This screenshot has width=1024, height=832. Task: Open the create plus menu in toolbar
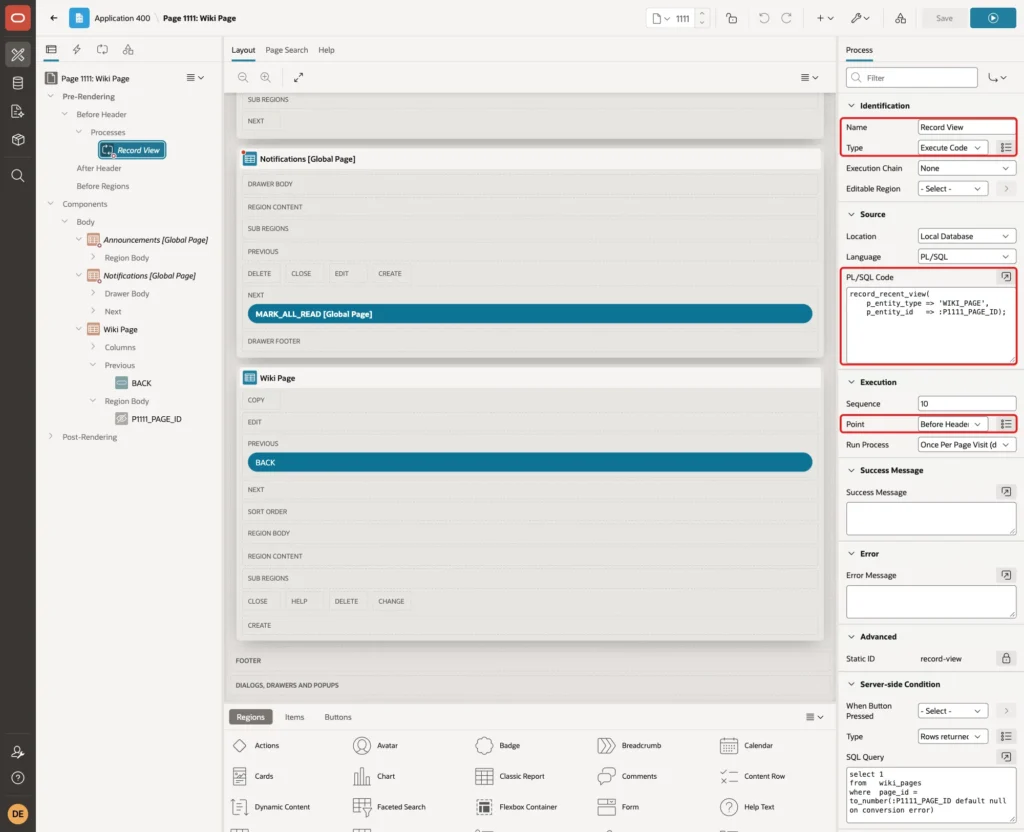tap(825, 18)
